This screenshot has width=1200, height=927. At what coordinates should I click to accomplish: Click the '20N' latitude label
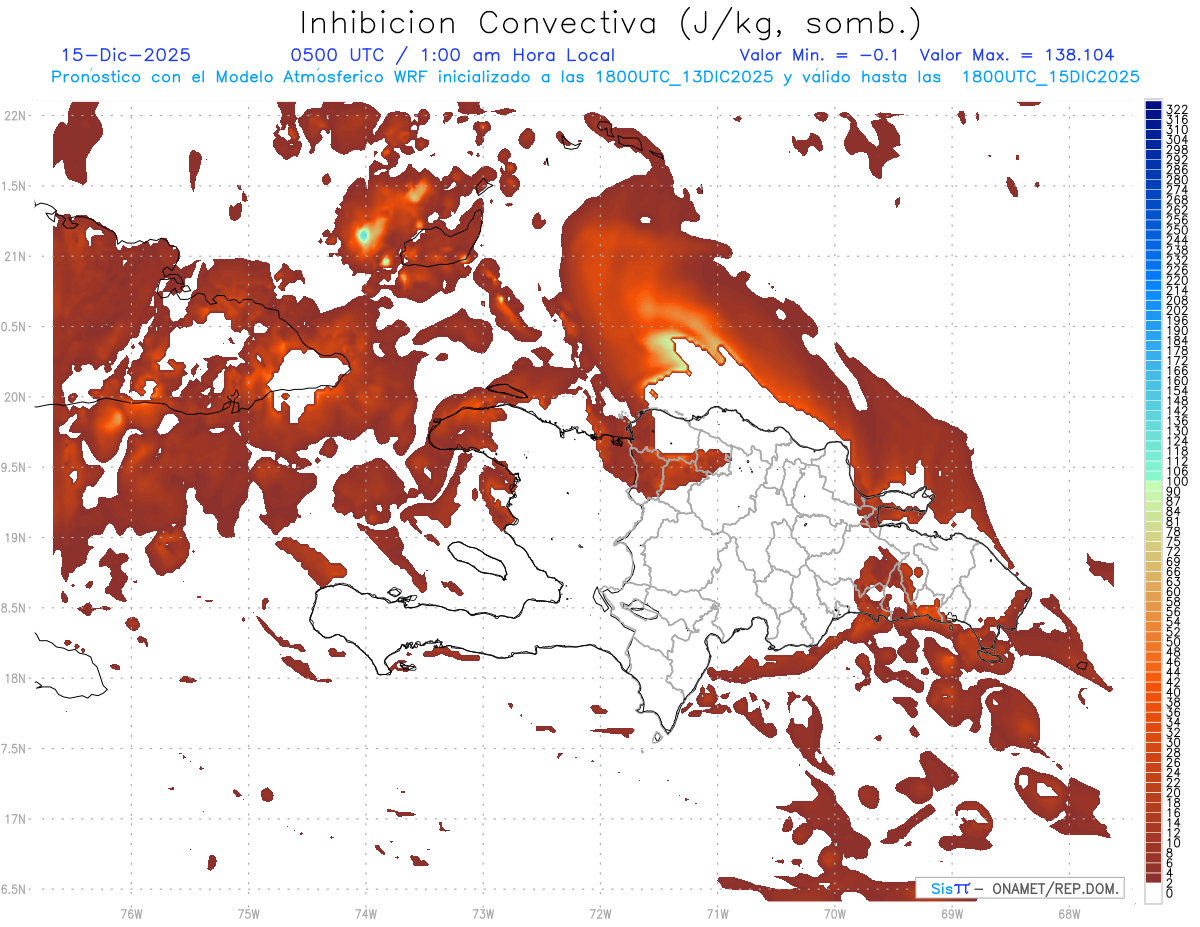(16, 397)
